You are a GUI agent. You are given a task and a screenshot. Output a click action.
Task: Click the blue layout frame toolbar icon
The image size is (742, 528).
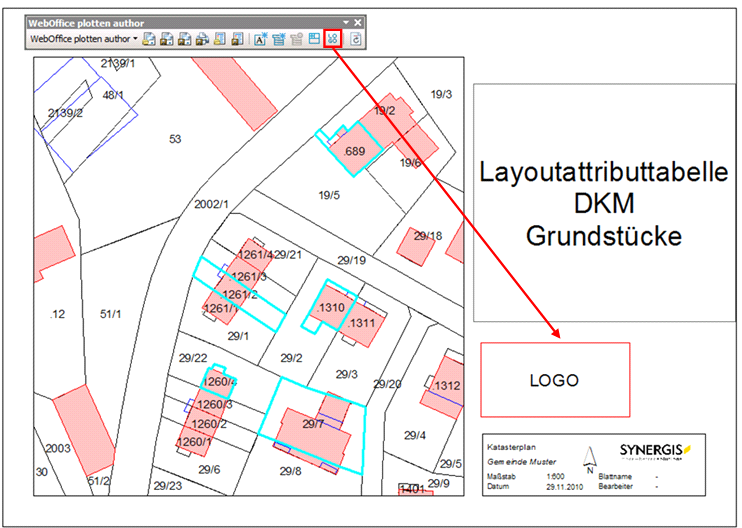pyautogui.click(x=314, y=39)
